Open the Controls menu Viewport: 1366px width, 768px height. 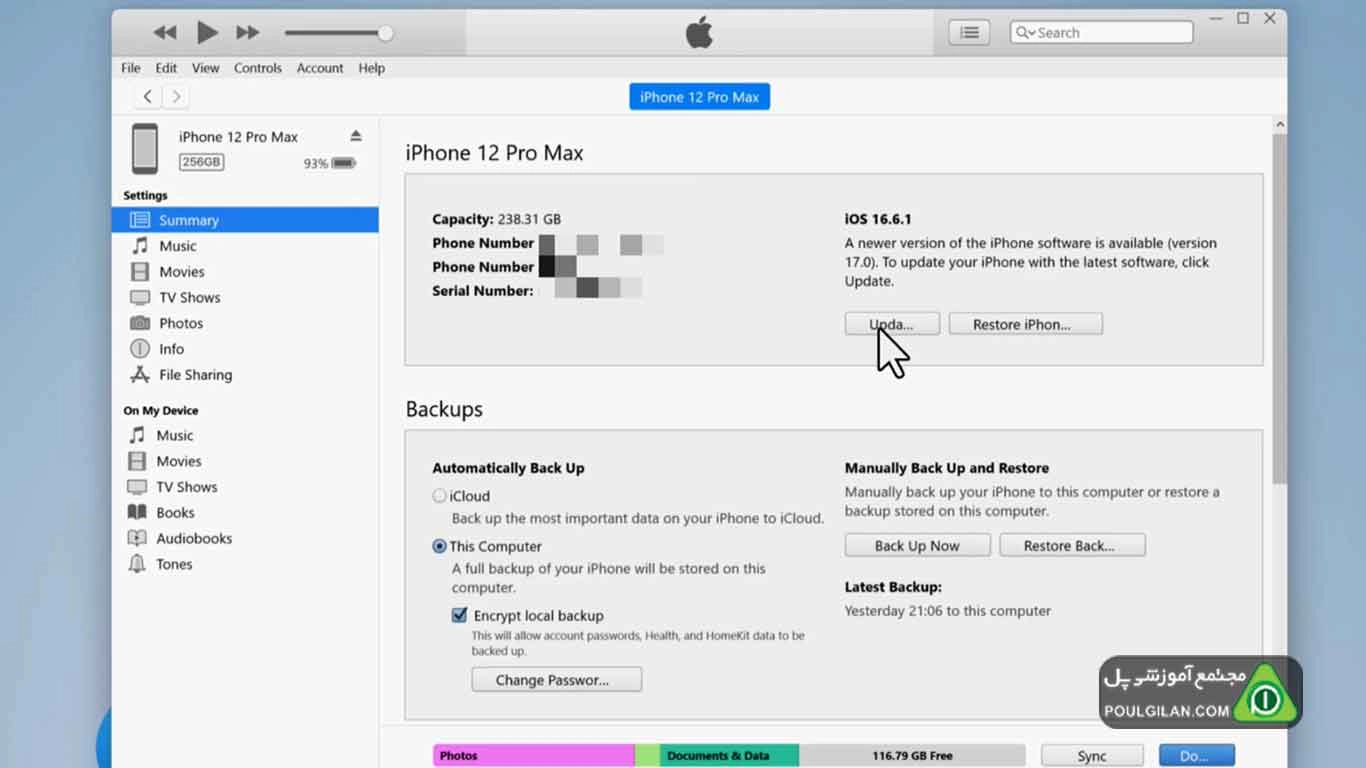(x=258, y=68)
